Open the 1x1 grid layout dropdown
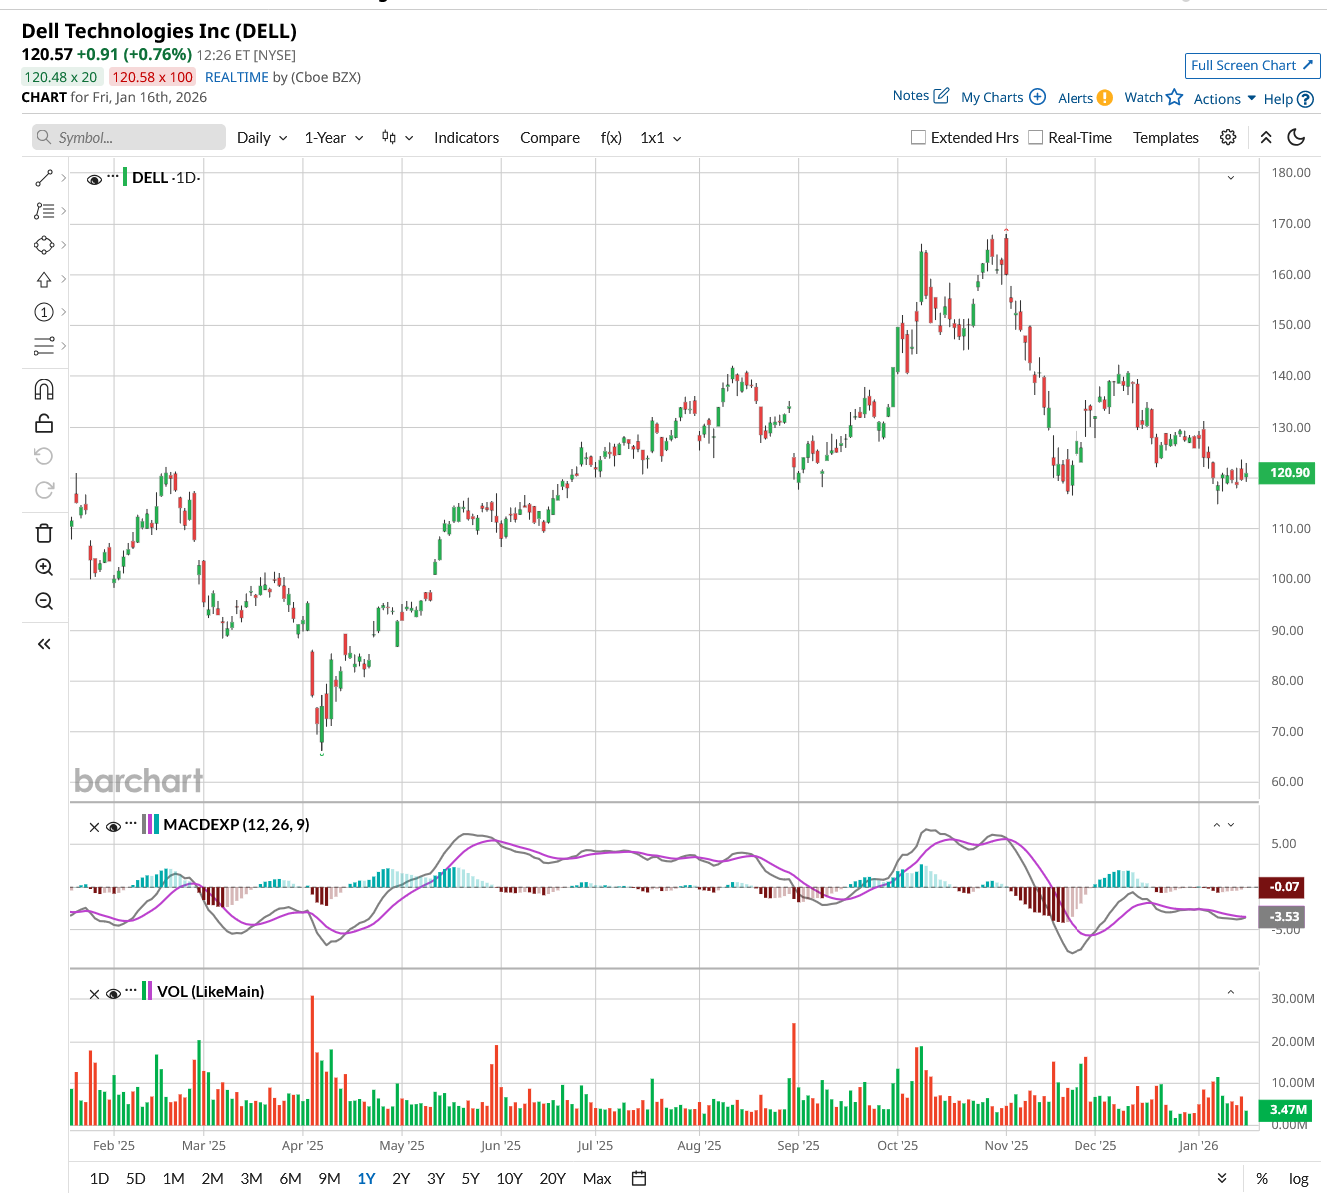The width and height of the screenshot is (1328, 1194). (661, 138)
